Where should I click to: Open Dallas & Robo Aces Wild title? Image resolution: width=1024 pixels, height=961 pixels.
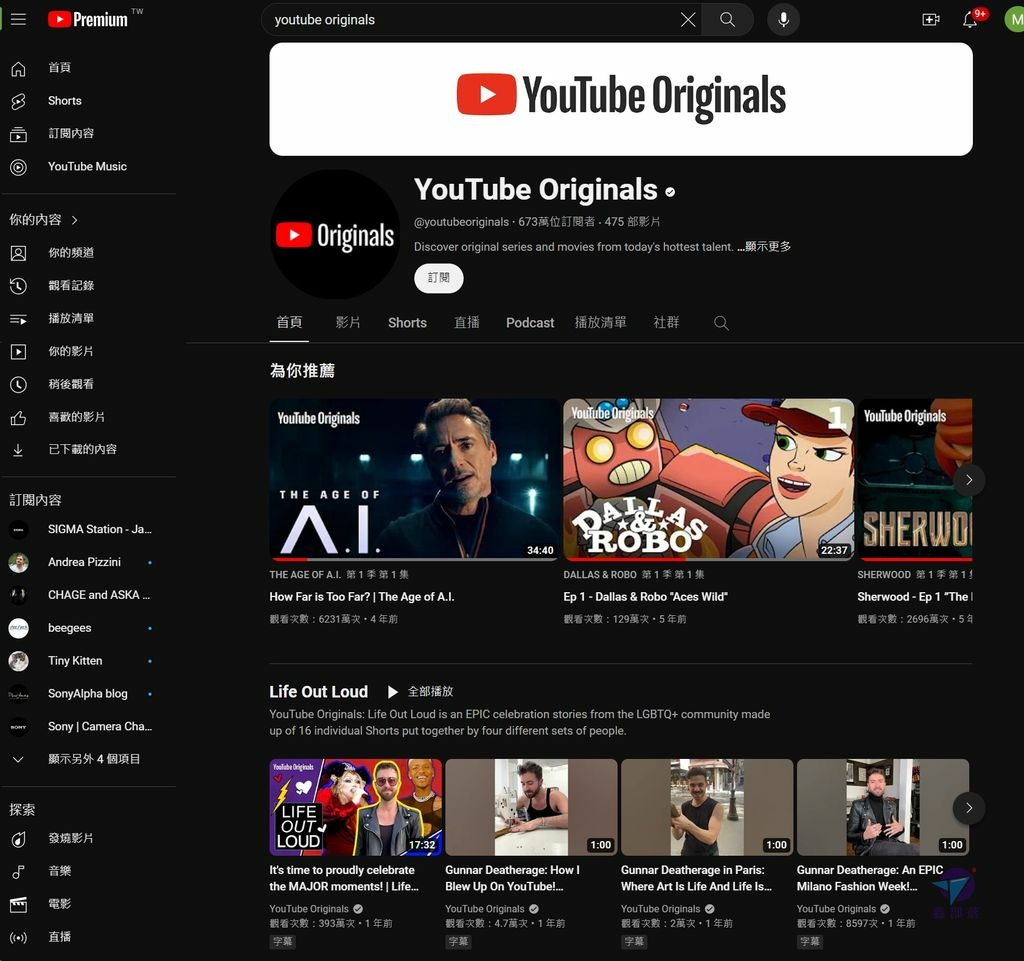[645, 597]
